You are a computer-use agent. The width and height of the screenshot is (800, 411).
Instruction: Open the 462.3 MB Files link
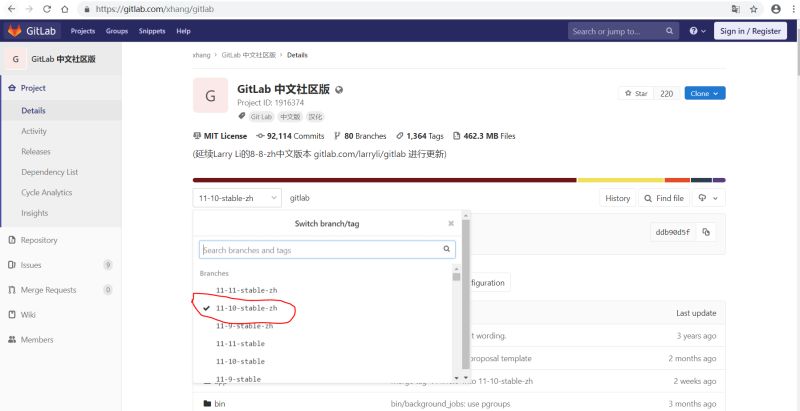tap(484, 136)
